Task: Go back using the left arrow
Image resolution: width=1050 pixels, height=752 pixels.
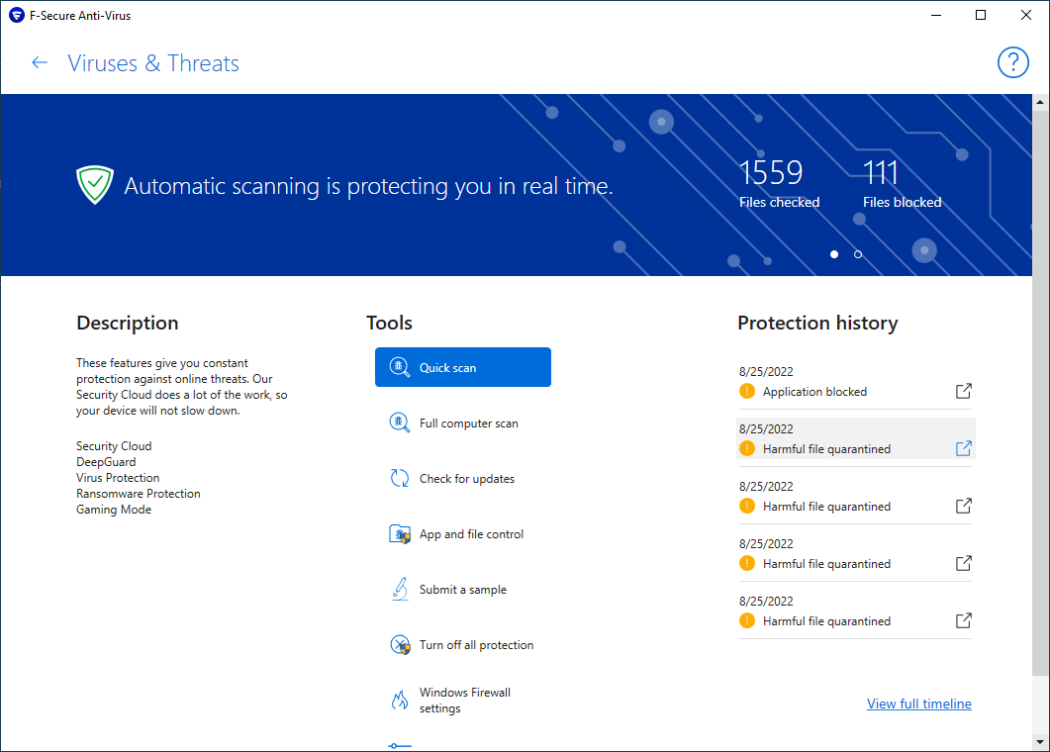Action: tap(40, 63)
